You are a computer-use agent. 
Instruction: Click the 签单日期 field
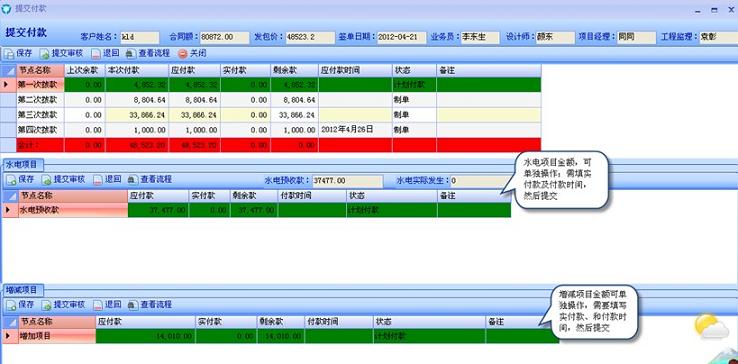[401, 37]
